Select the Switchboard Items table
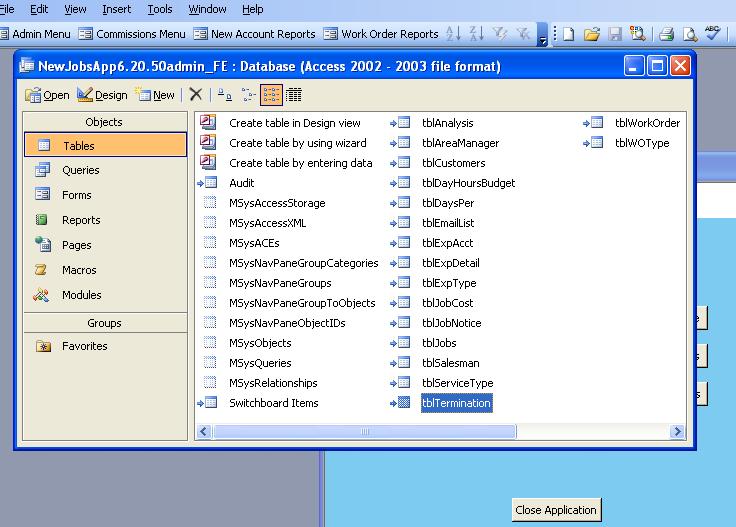The image size is (736, 527). coord(274,403)
